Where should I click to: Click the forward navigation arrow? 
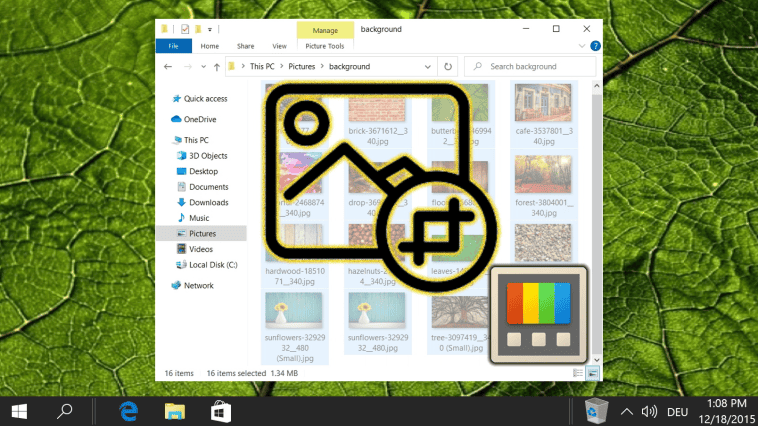pyautogui.click(x=188, y=67)
